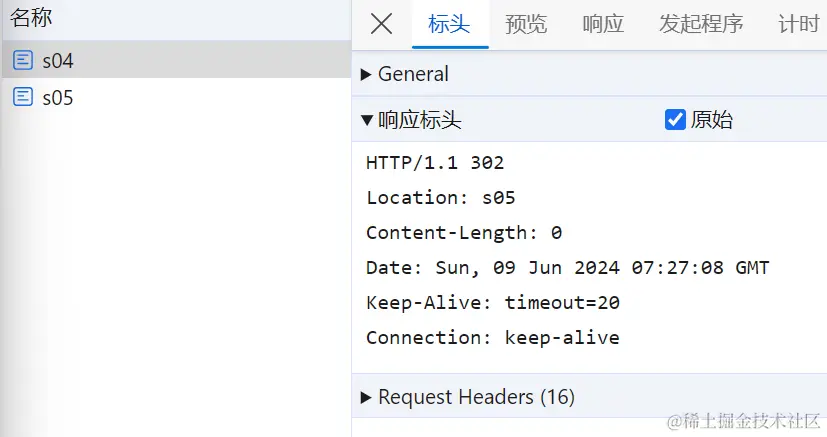This screenshot has width=827, height=437.
Task: Click the document icon next to s04
Action: [23, 60]
